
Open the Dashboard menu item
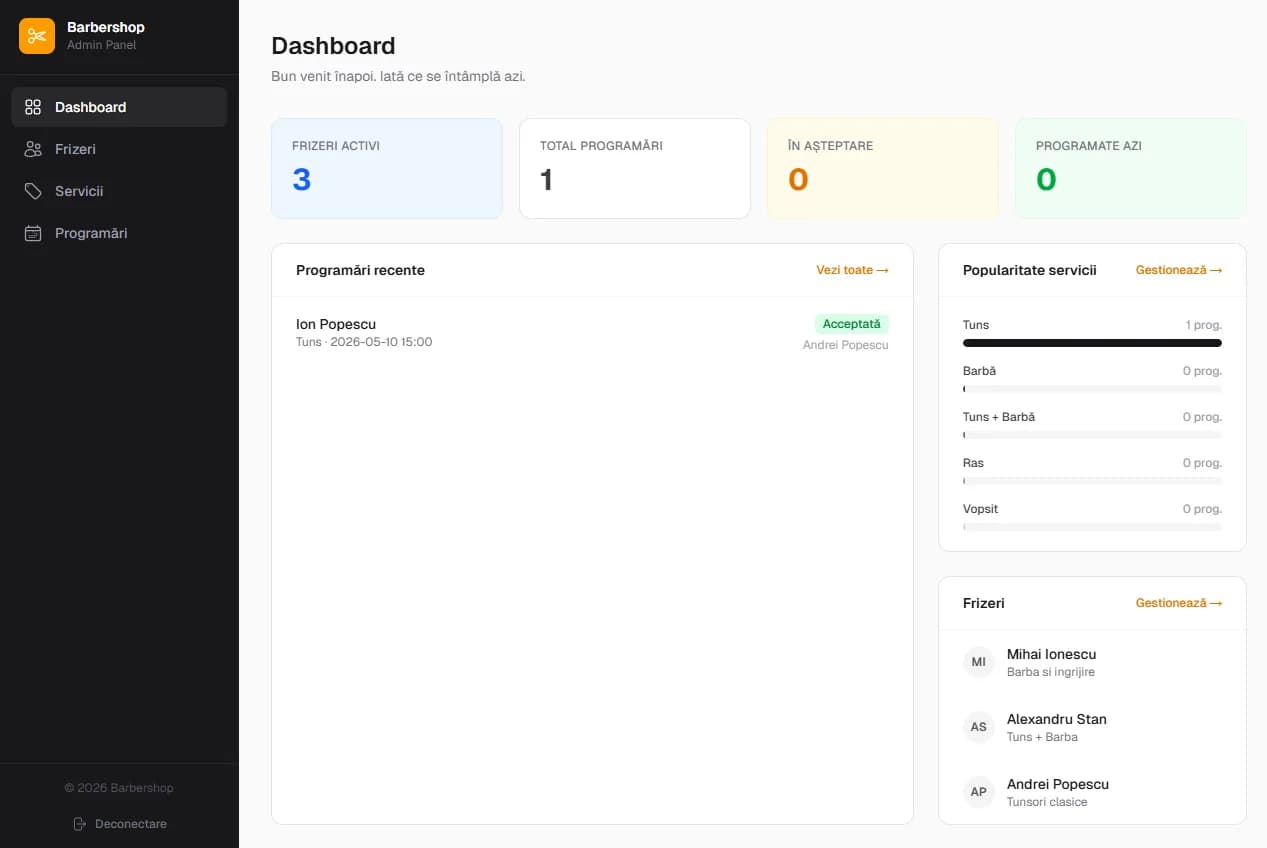point(119,107)
